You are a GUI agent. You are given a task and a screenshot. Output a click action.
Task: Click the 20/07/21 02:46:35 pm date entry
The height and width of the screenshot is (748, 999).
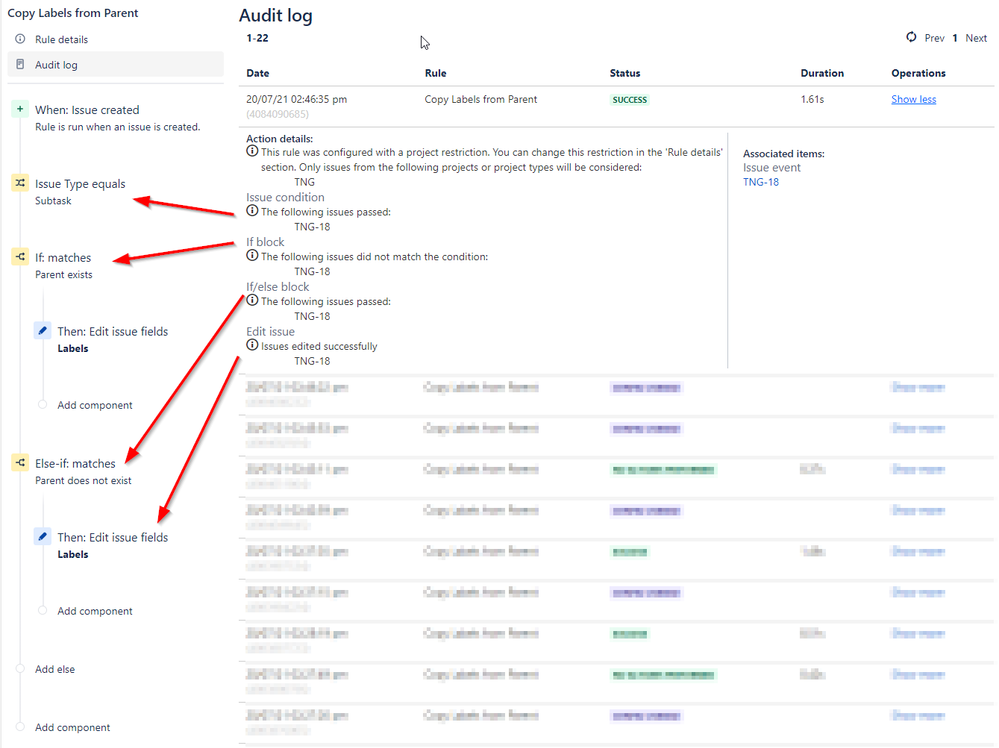(x=297, y=99)
